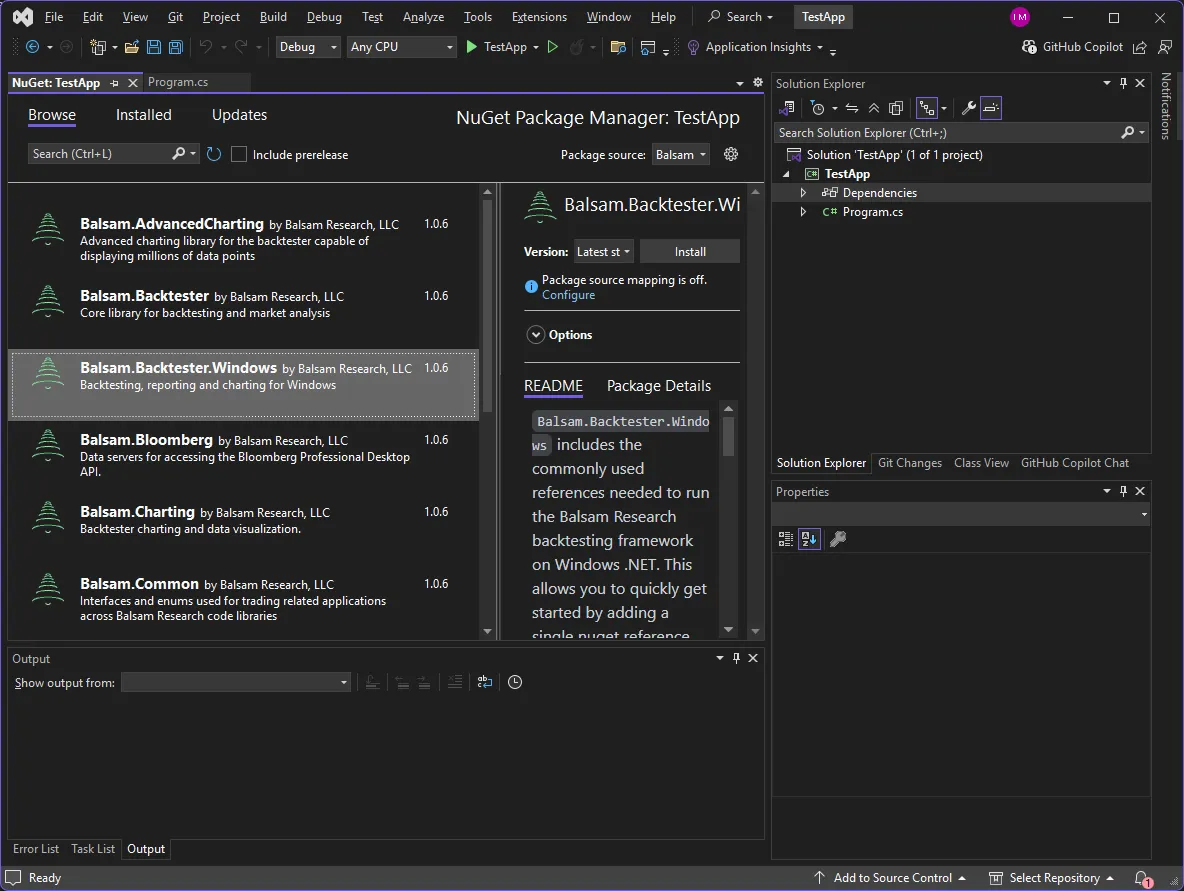Expand the Dependencies tree node

click(x=803, y=193)
